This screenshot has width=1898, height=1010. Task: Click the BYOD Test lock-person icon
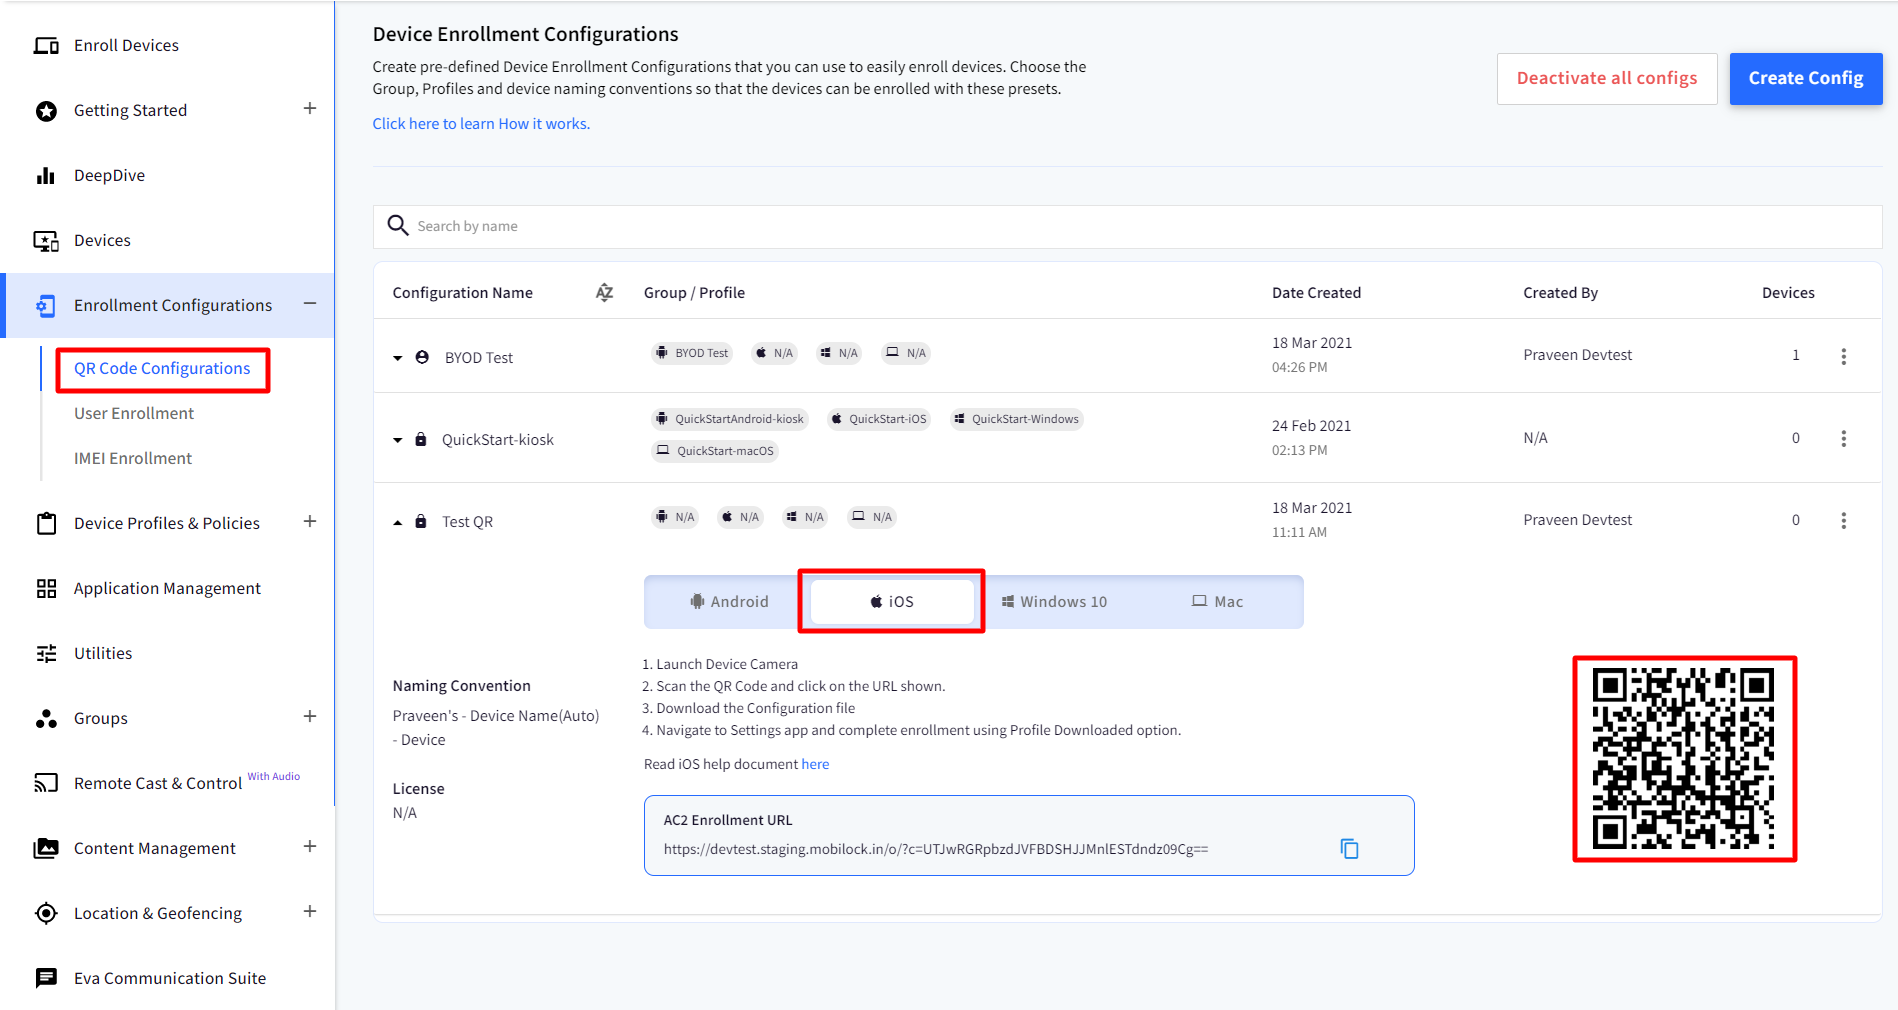point(422,357)
